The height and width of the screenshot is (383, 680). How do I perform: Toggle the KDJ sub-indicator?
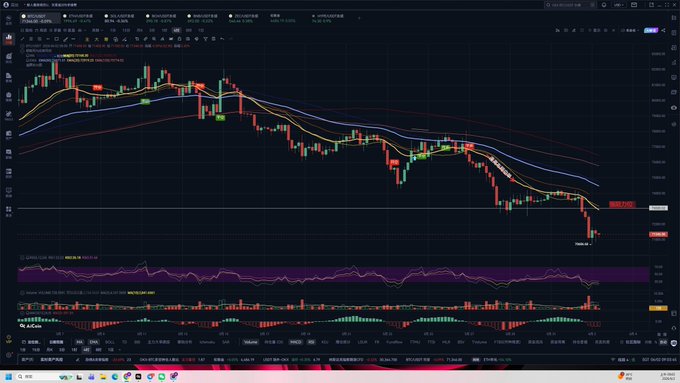tap(325, 342)
